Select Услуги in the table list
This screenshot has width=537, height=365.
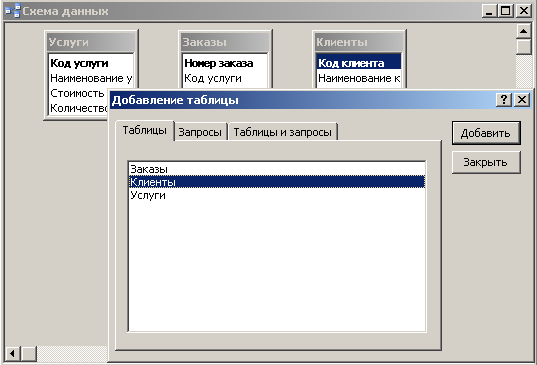point(277,195)
